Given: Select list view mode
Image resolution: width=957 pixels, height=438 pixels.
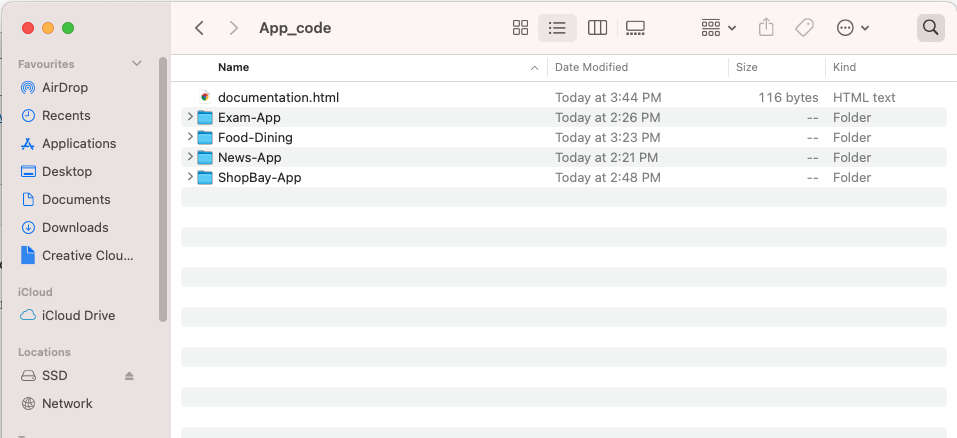Looking at the screenshot, I should (x=557, y=27).
